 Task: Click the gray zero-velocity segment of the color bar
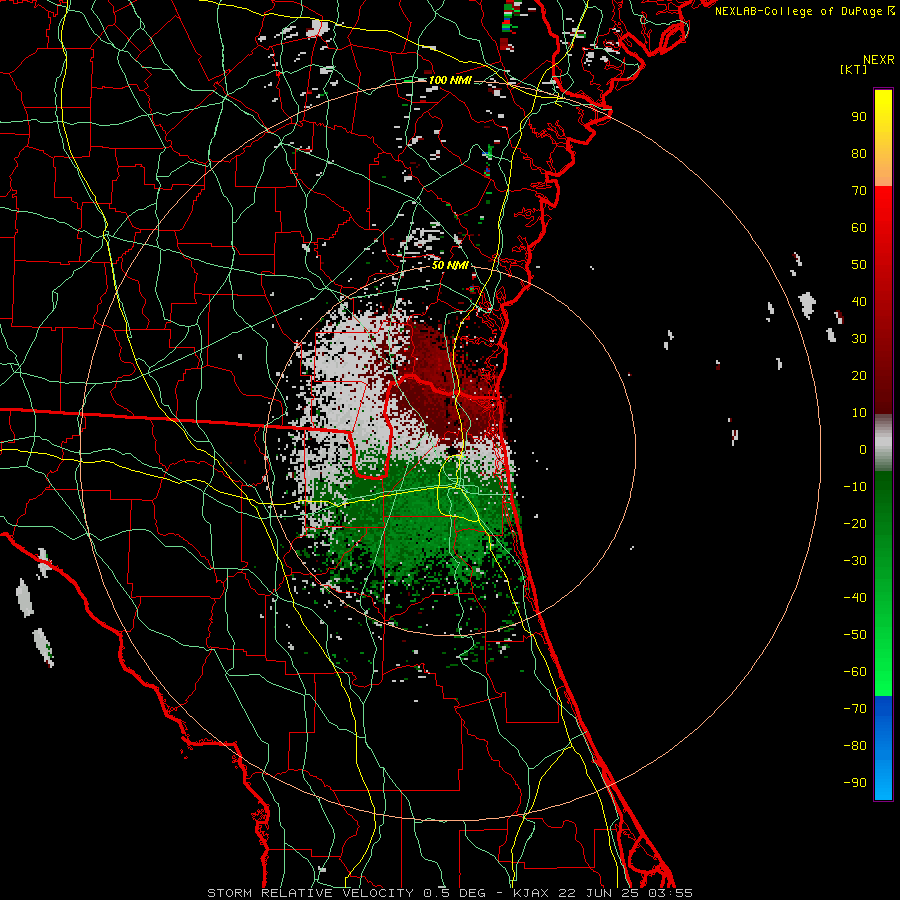[883, 443]
